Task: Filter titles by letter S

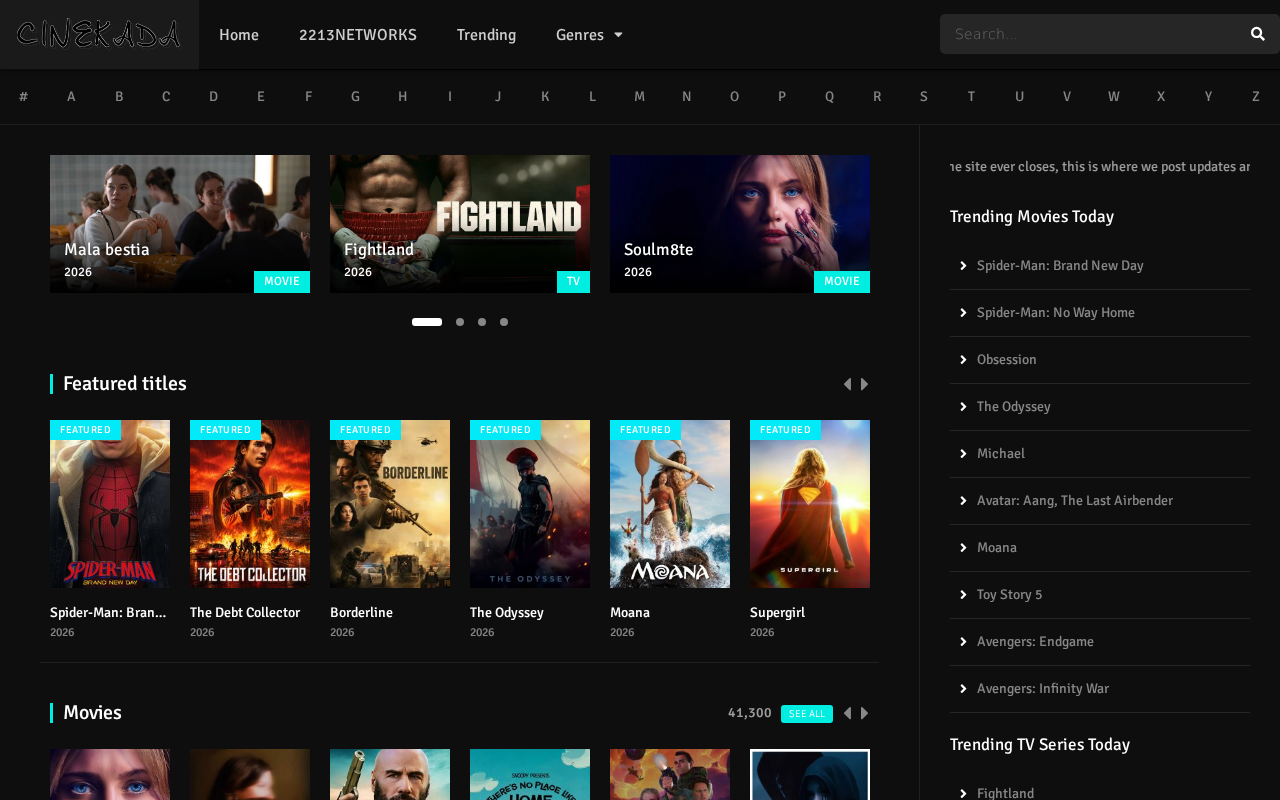Action: [924, 97]
